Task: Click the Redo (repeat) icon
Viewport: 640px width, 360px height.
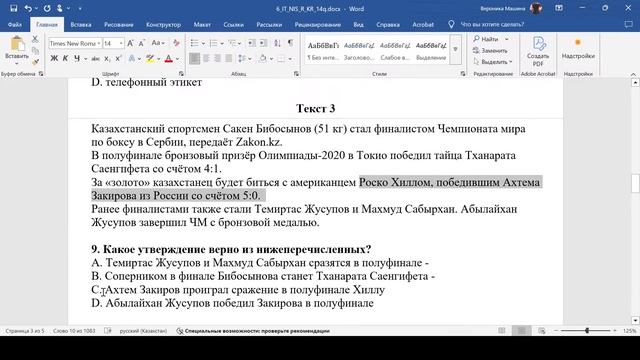Action: click(x=47, y=8)
